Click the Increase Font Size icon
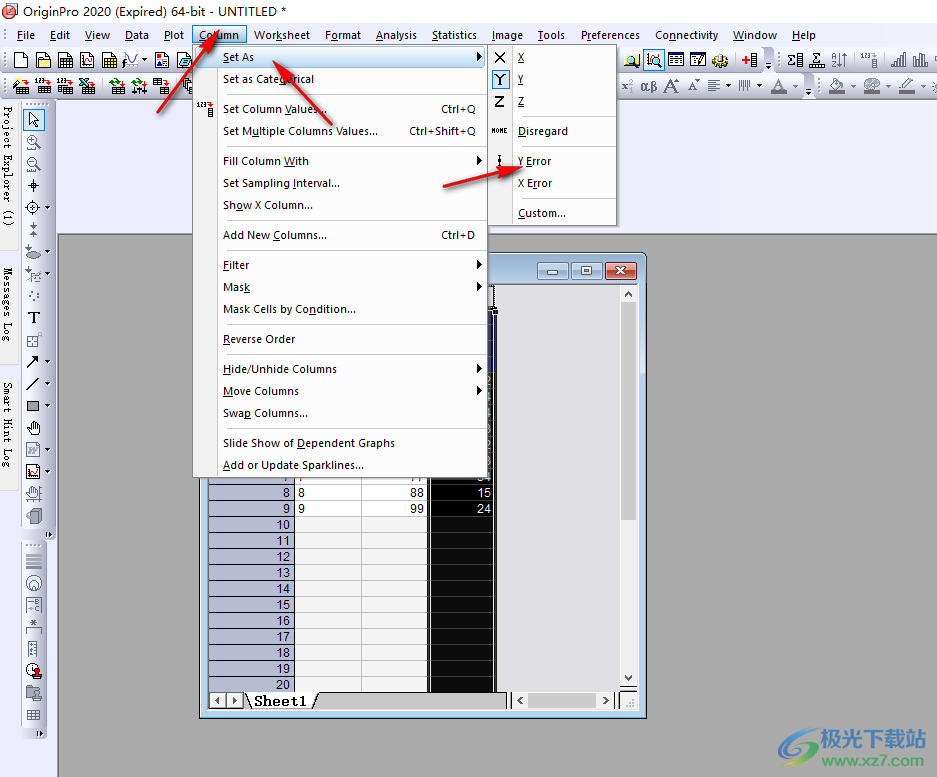Viewport: 937px width, 777px height. (671, 87)
